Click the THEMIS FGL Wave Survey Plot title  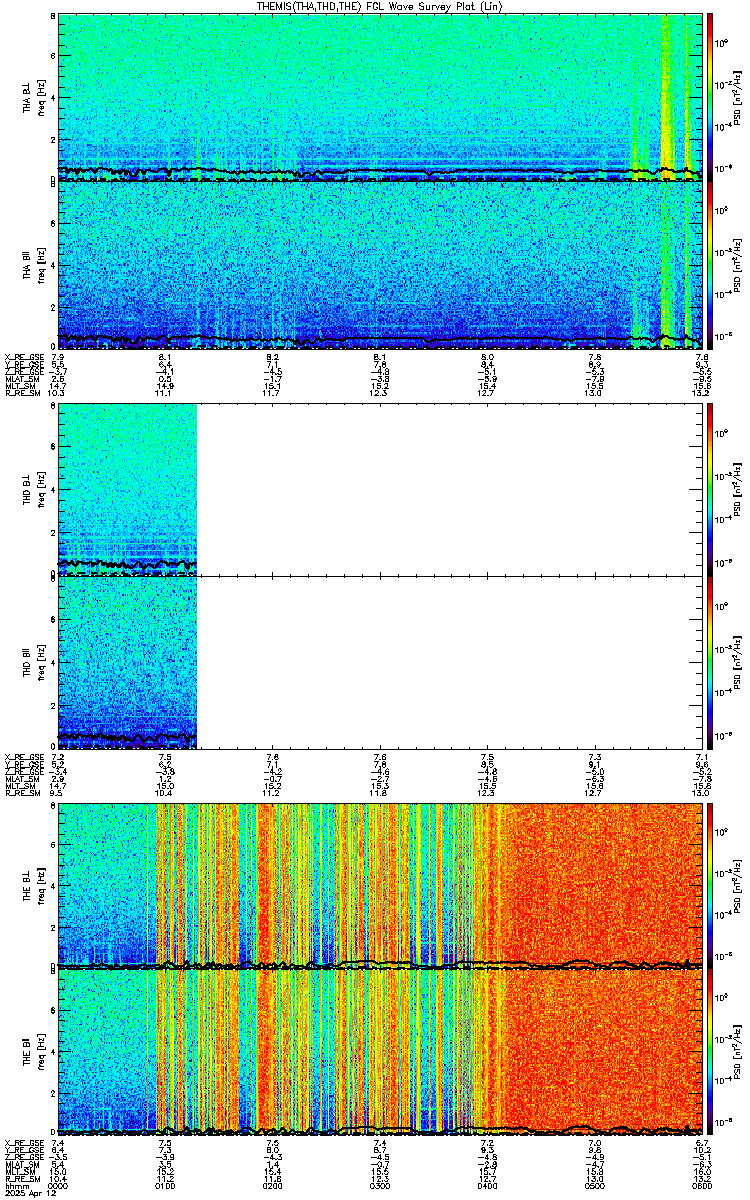coord(382,6)
